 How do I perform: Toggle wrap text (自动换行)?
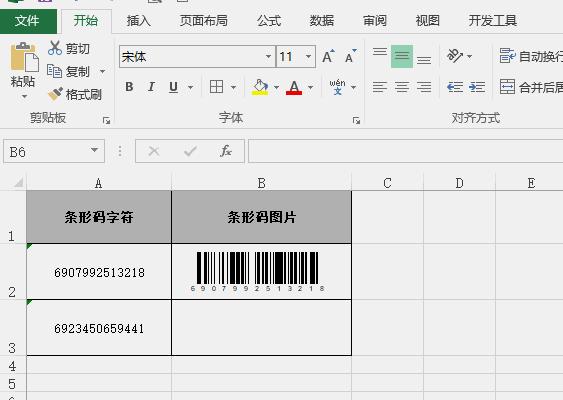pyautogui.click(x=531, y=56)
